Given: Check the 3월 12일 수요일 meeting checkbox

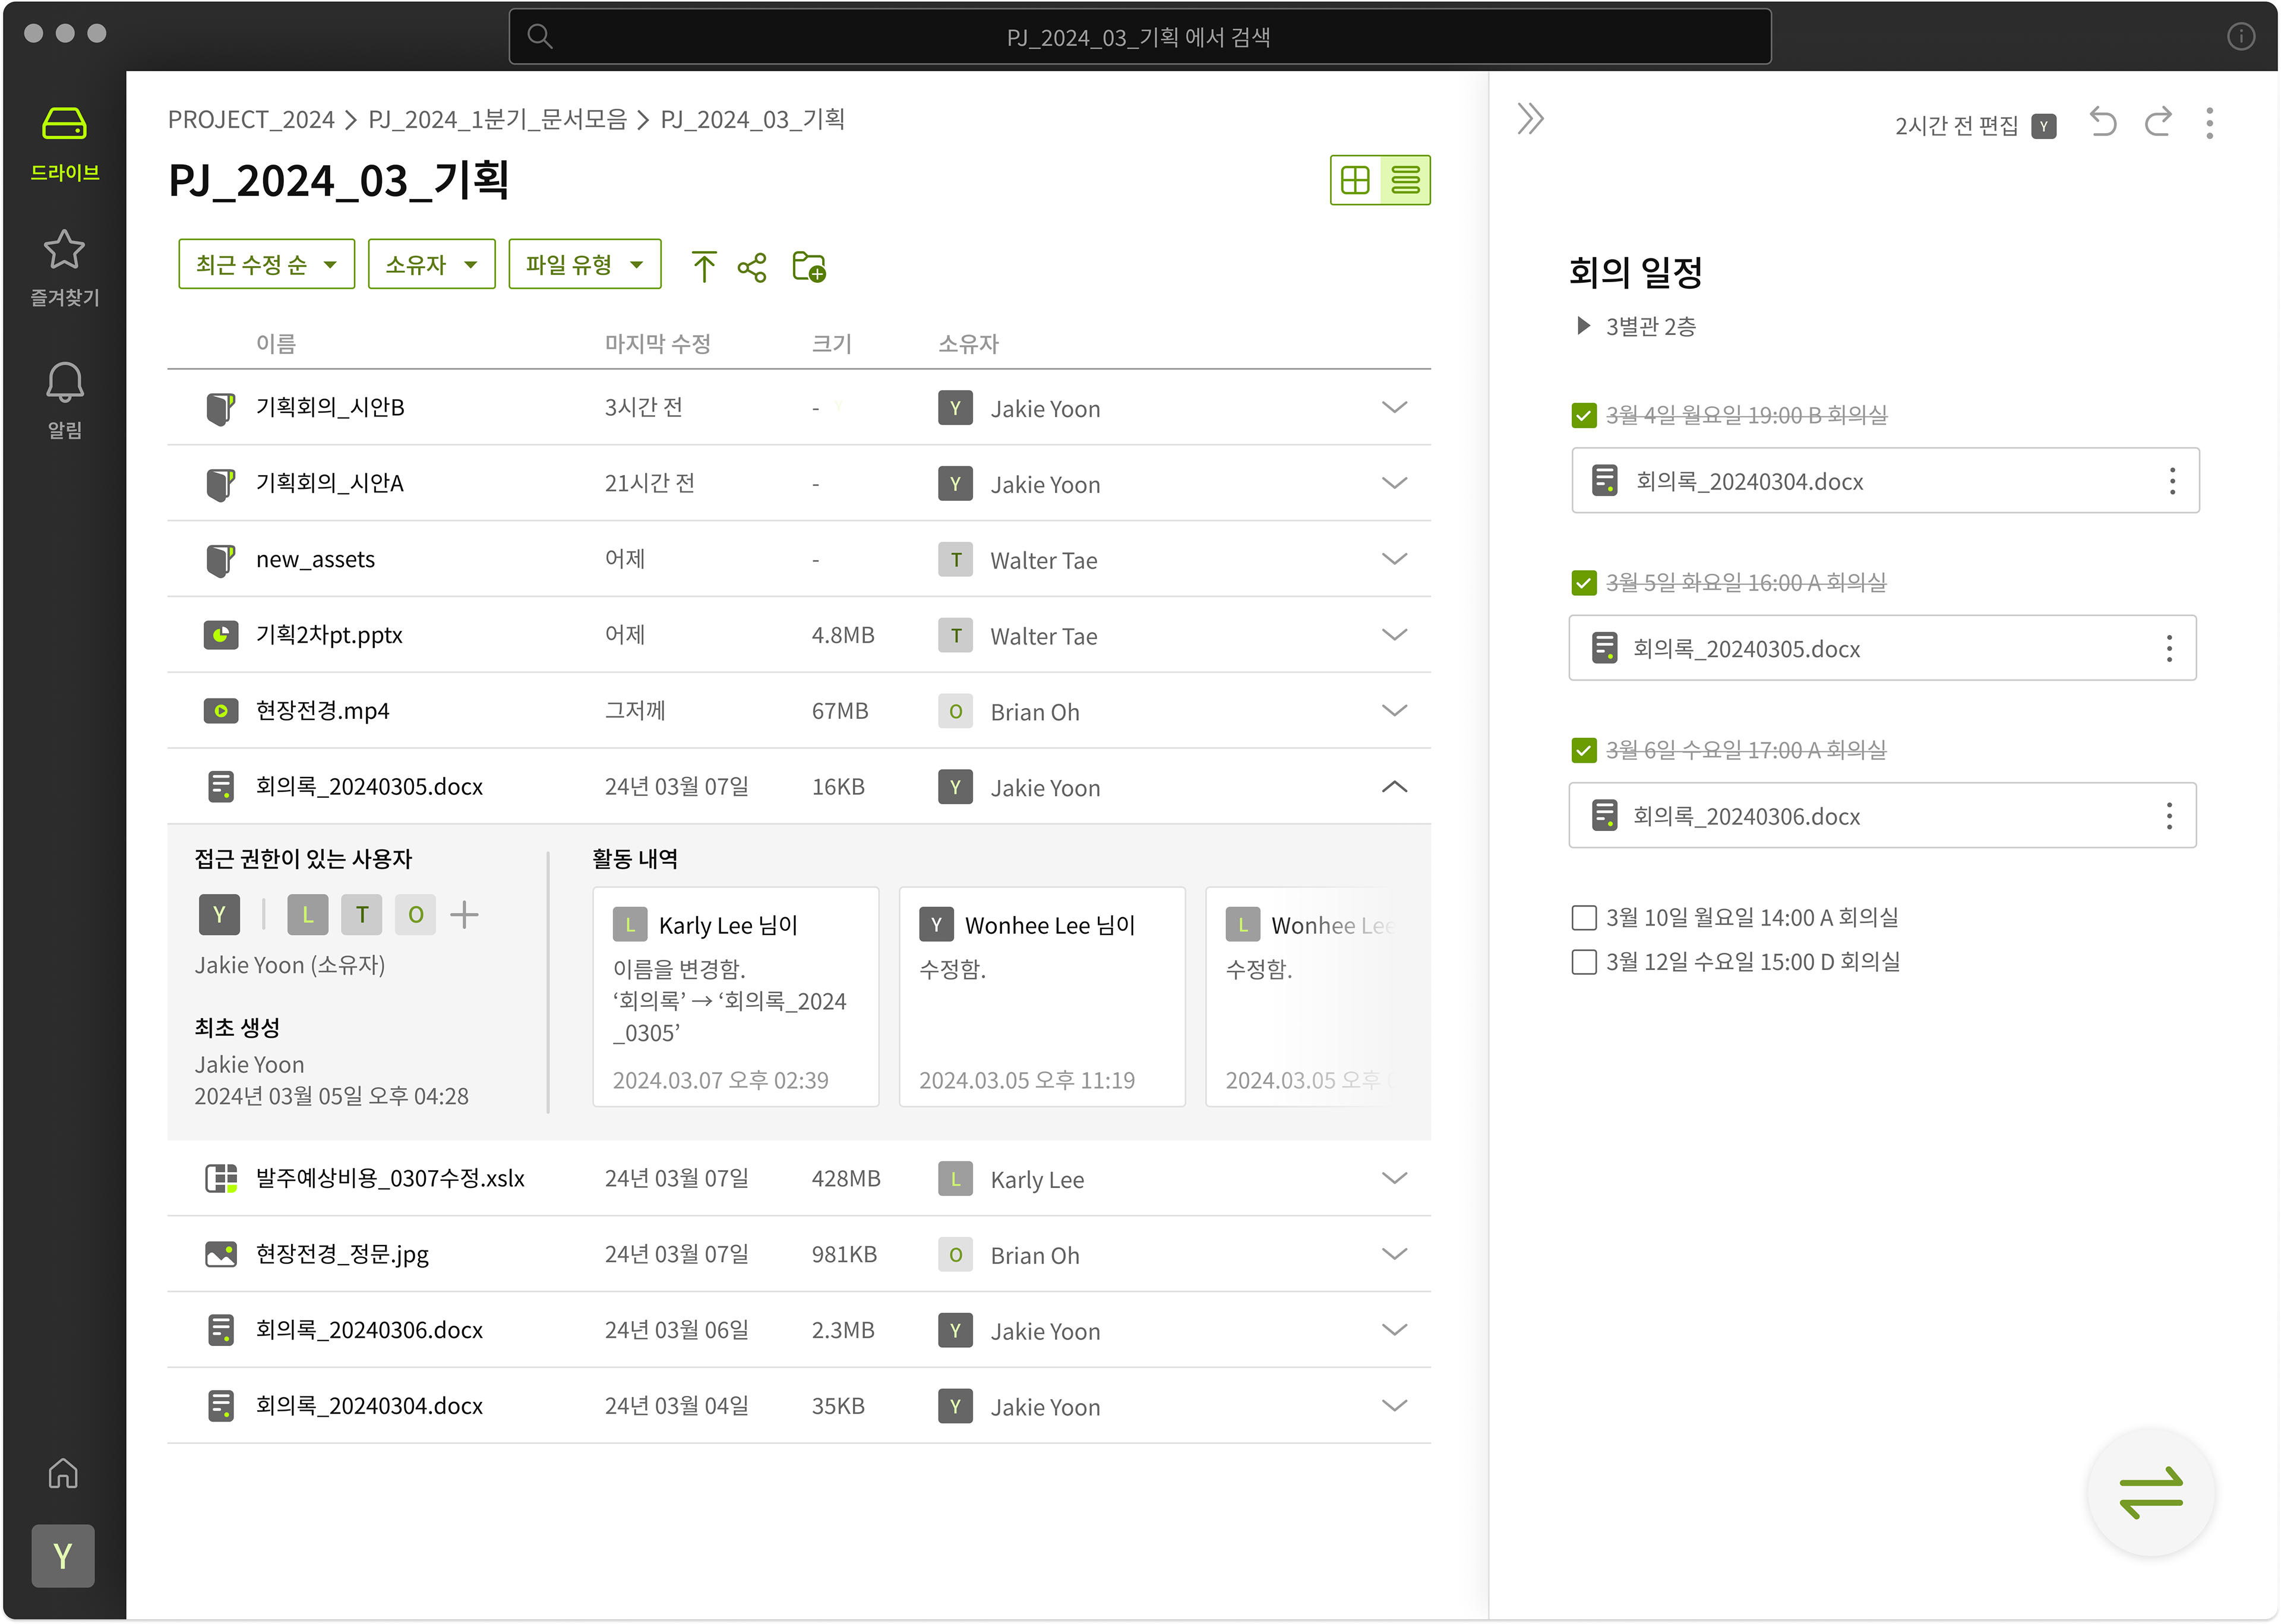Looking at the screenshot, I should click(1583, 961).
